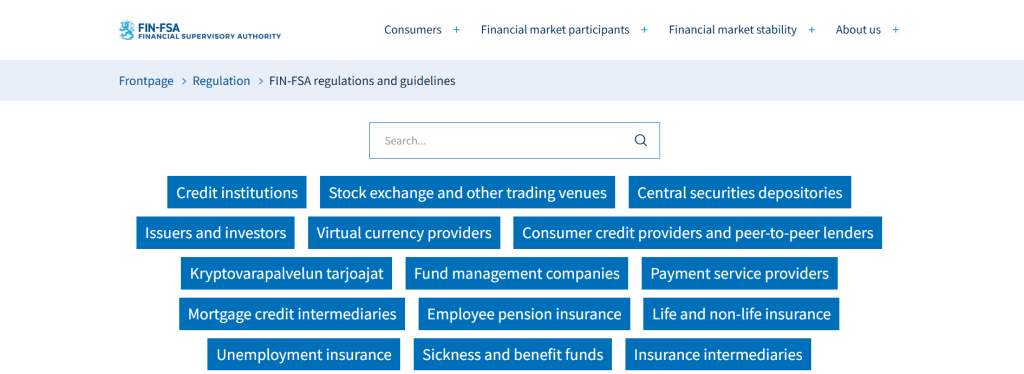This screenshot has width=1024, height=374.
Task: Open Kryptovarapalvelun tarjoajat category
Action: point(287,273)
